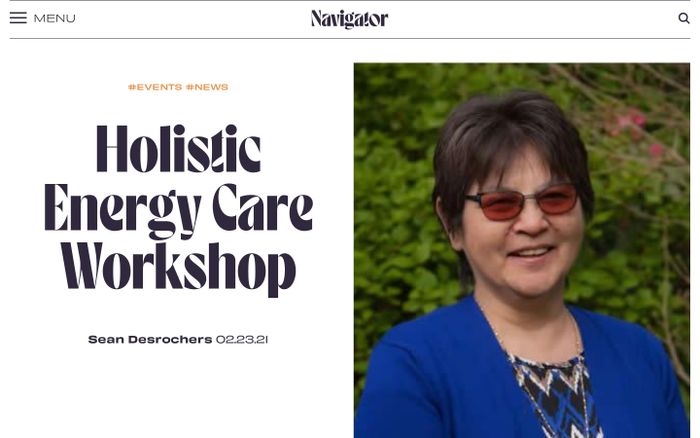Screen dimensions: 700x438
Task: Open search with the magnifying glass icon
Action: click(x=684, y=18)
